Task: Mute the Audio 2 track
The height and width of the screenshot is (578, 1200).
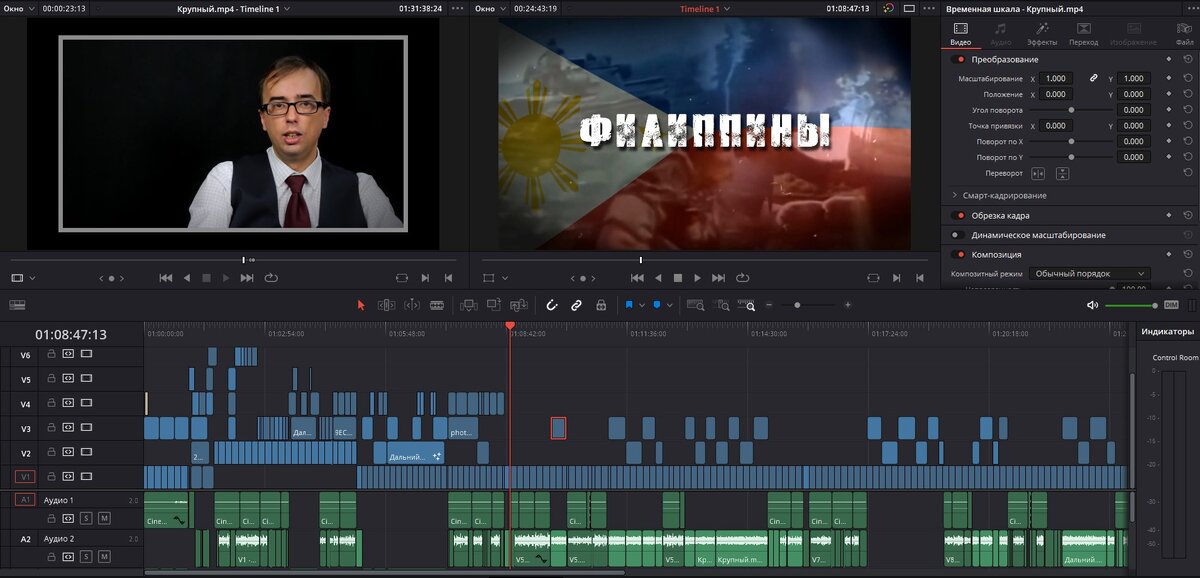Action: (x=104, y=556)
